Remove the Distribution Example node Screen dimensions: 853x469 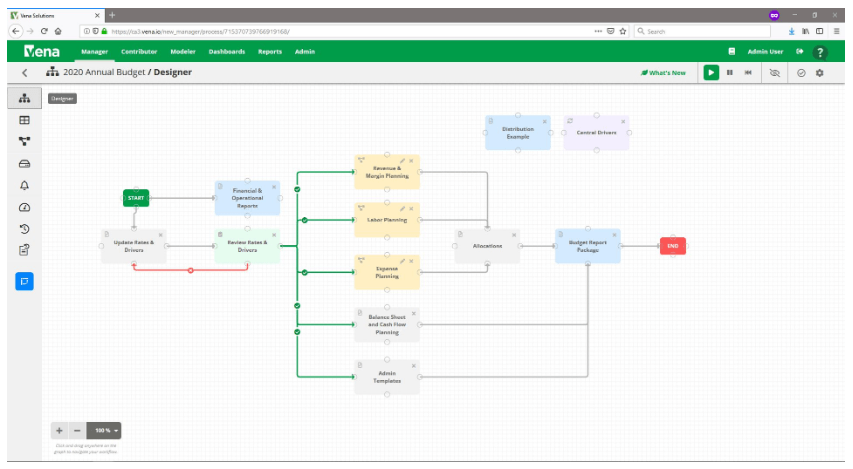click(x=545, y=121)
